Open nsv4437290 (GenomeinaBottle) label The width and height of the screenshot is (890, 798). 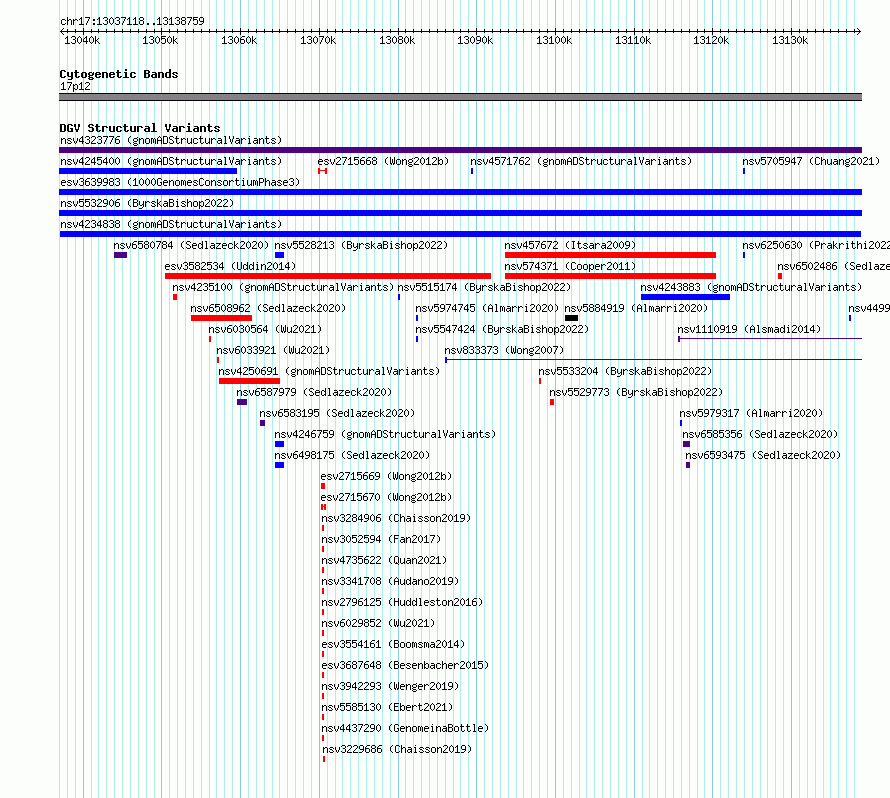coord(405,728)
